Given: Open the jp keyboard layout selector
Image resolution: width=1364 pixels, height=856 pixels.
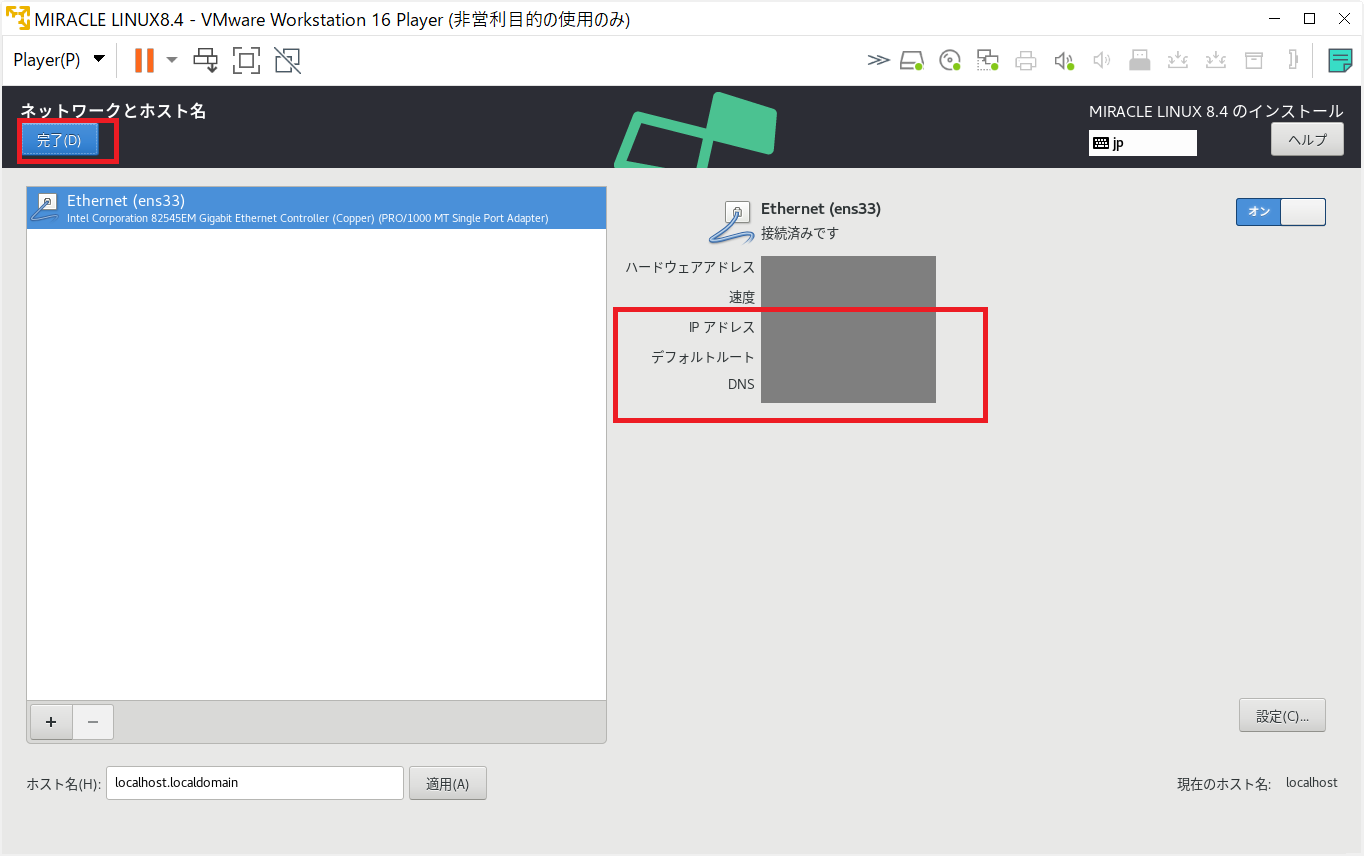Looking at the screenshot, I should 1143,143.
